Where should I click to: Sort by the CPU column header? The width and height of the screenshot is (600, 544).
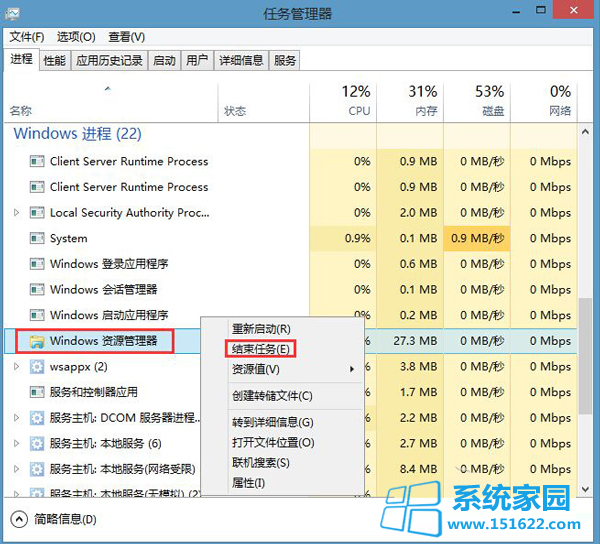click(x=343, y=103)
